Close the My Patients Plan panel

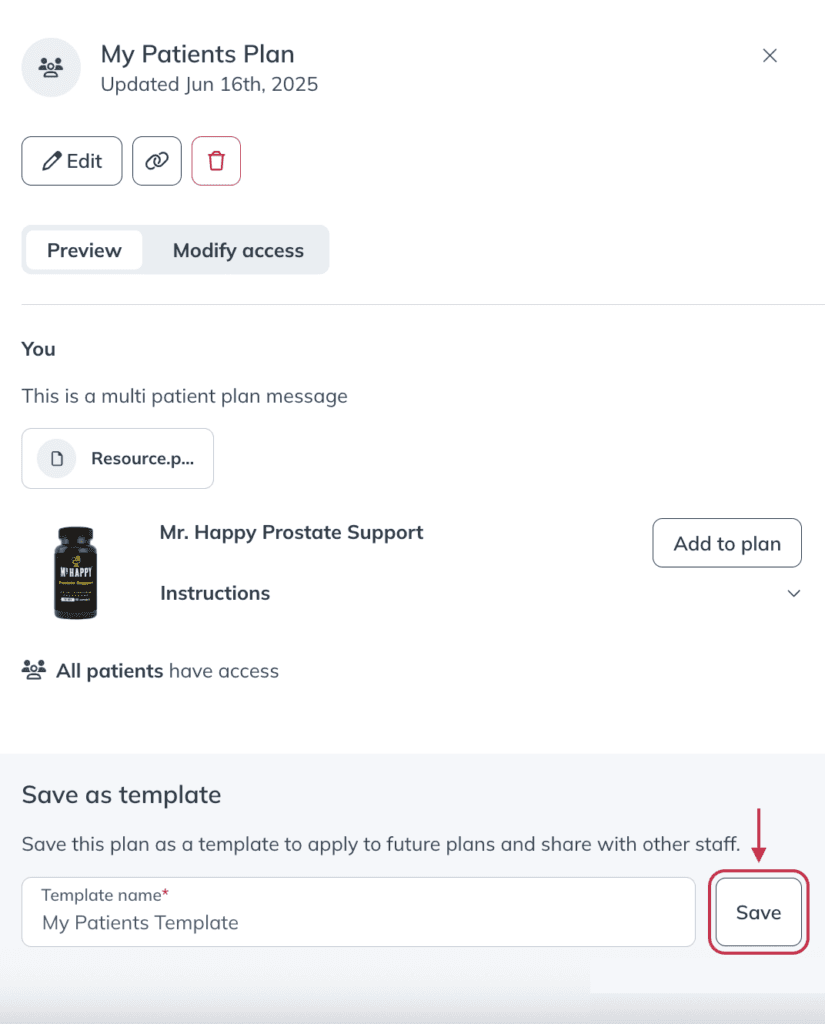pos(769,56)
